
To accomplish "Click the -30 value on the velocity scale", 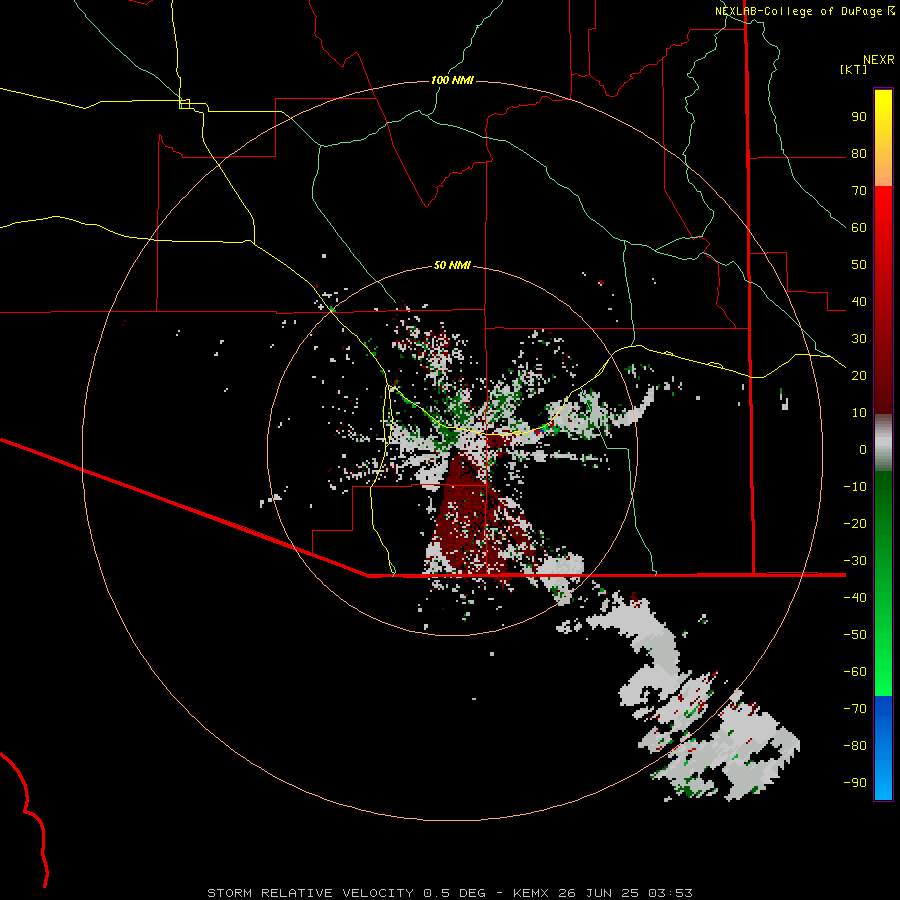I will [x=855, y=561].
